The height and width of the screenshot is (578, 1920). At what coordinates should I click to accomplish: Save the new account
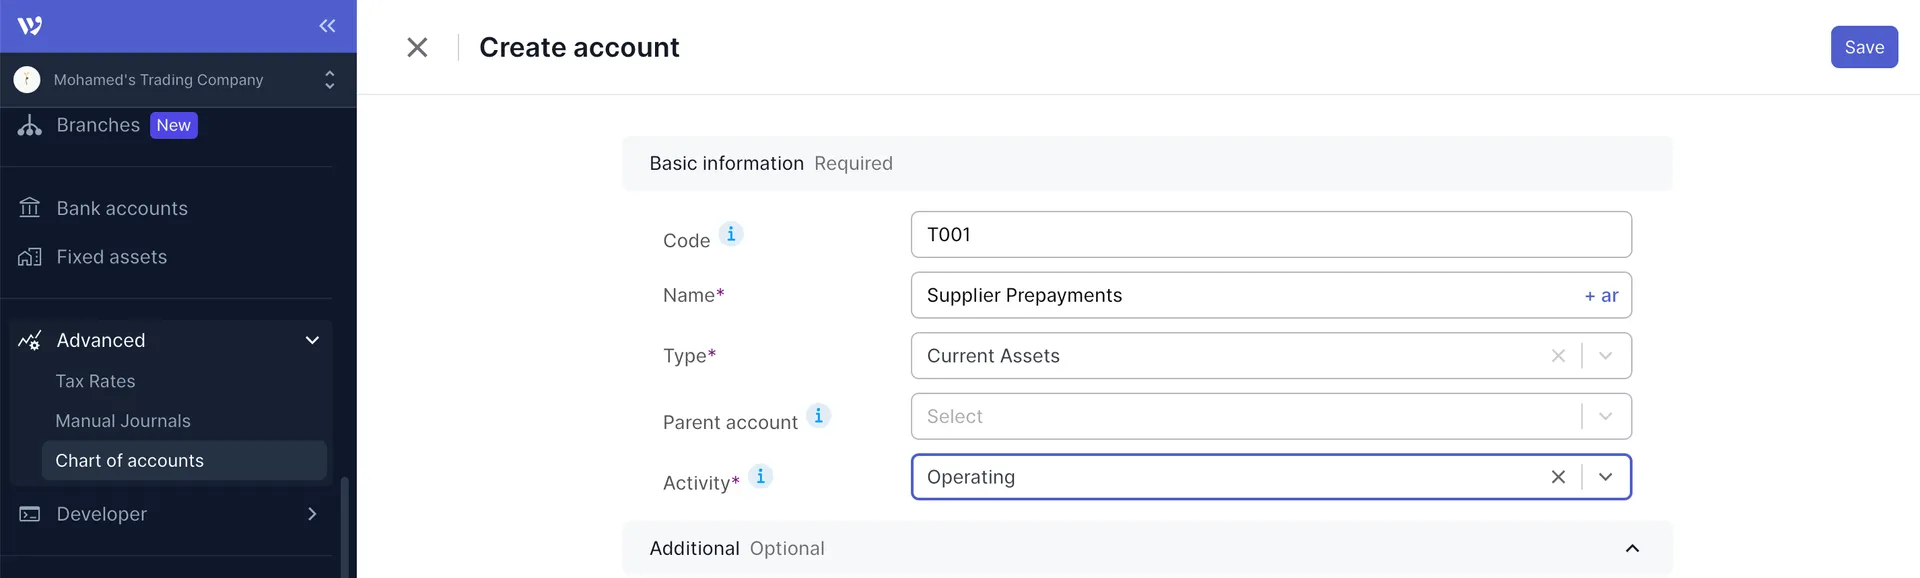click(x=1864, y=47)
